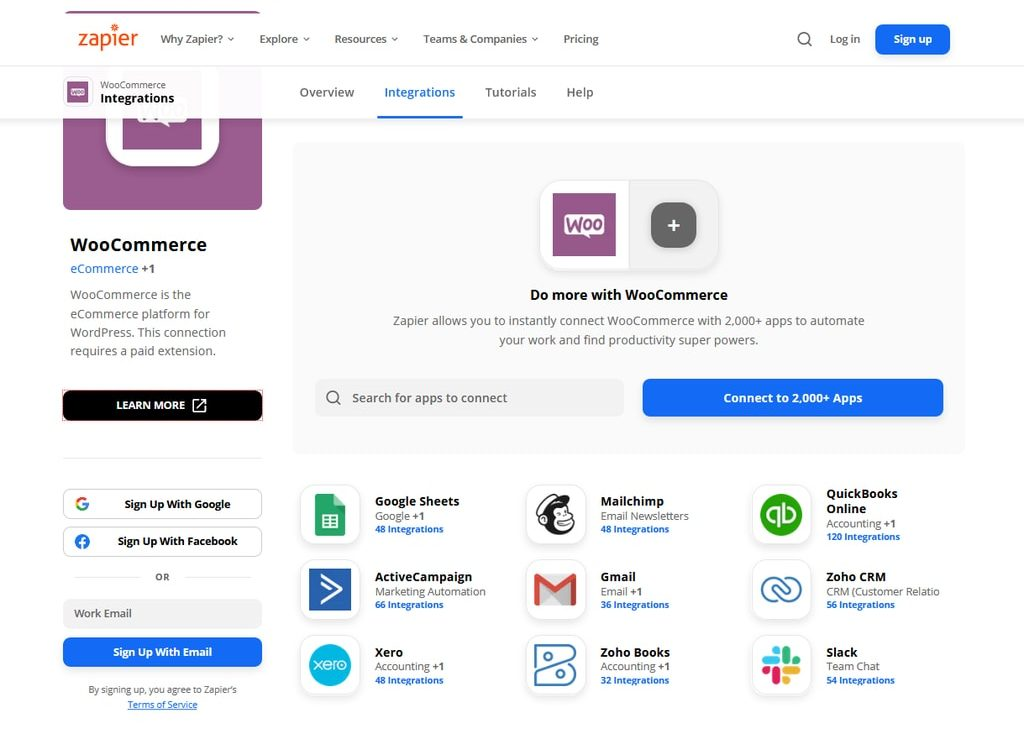Open the Mailchimp monkey icon
Viewport: 1024px width, 734px height.
pyautogui.click(x=556, y=515)
